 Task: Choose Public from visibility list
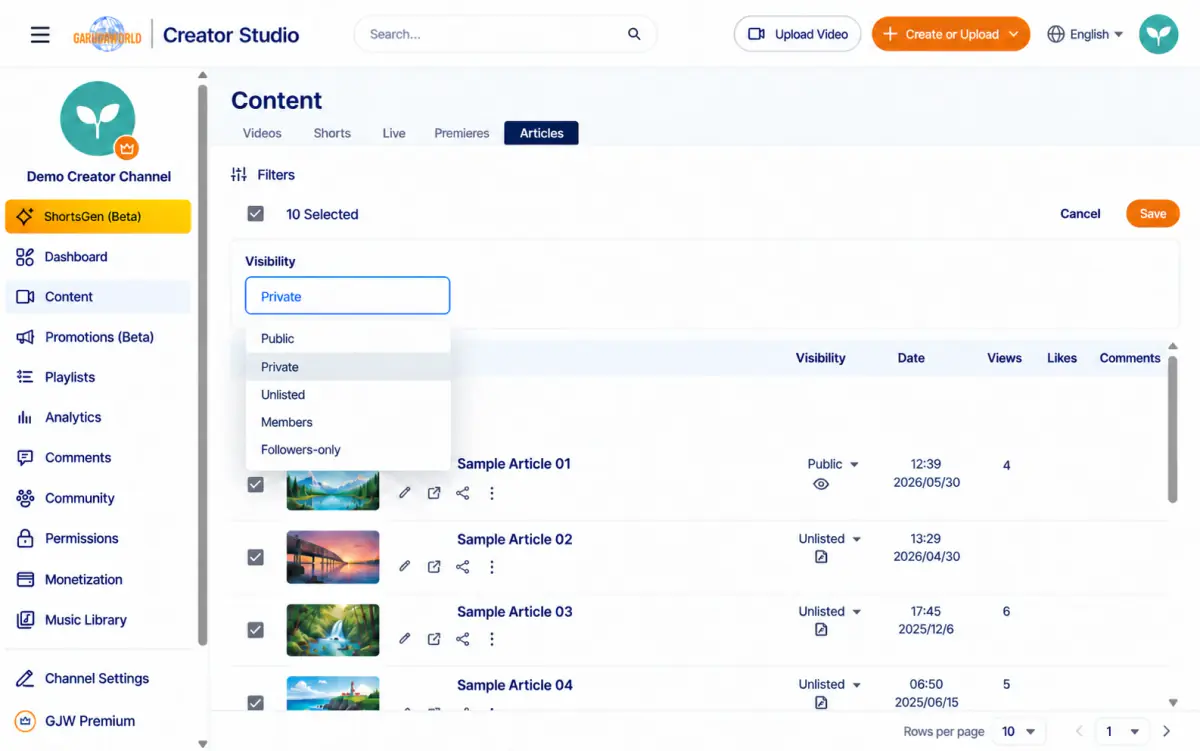point(348,339)
